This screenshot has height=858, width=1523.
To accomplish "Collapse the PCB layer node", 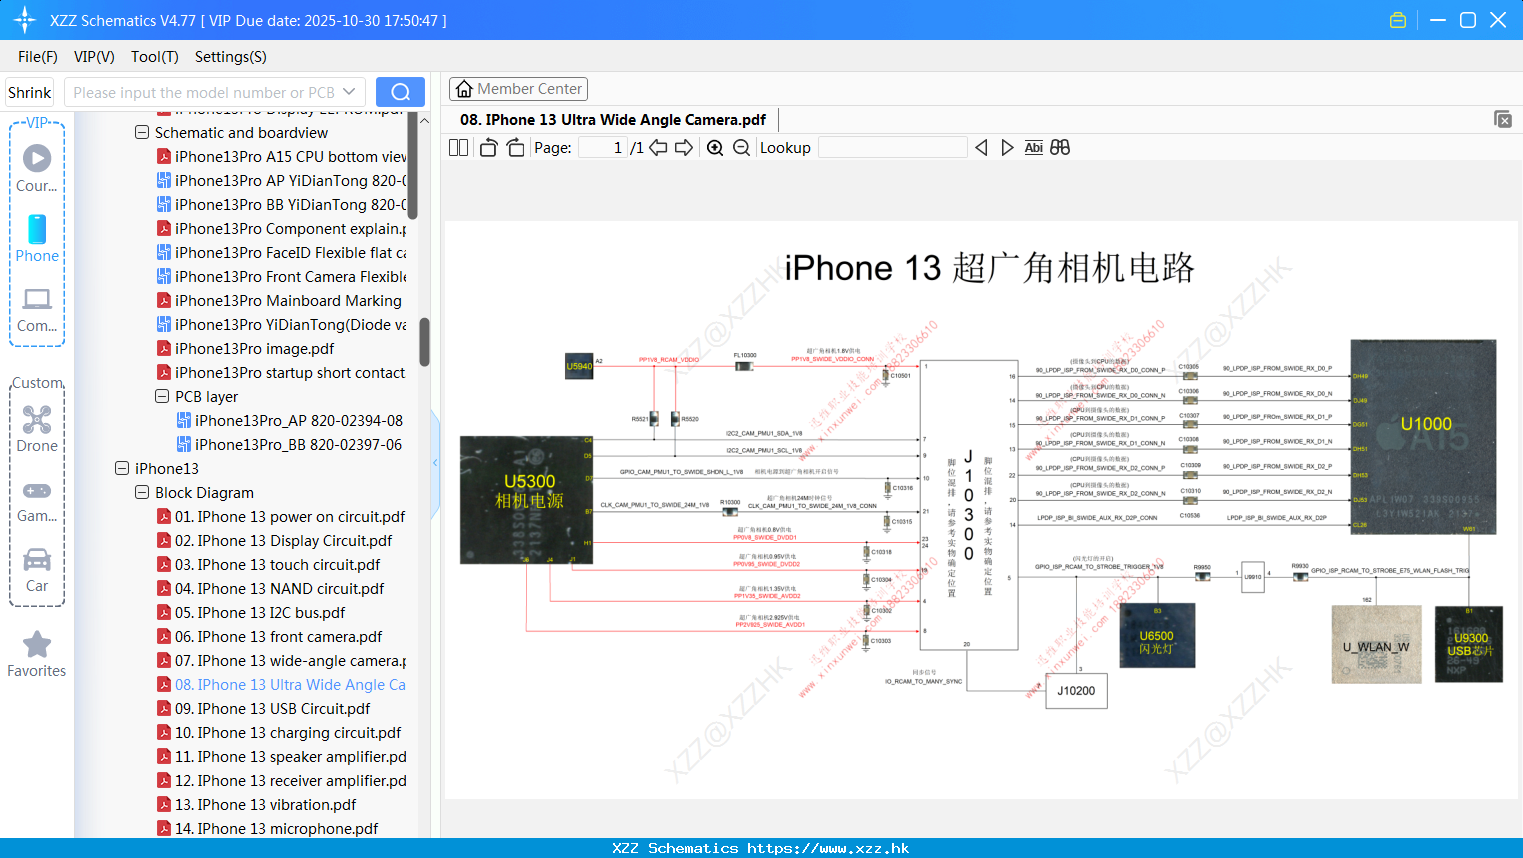I will 162,396.
